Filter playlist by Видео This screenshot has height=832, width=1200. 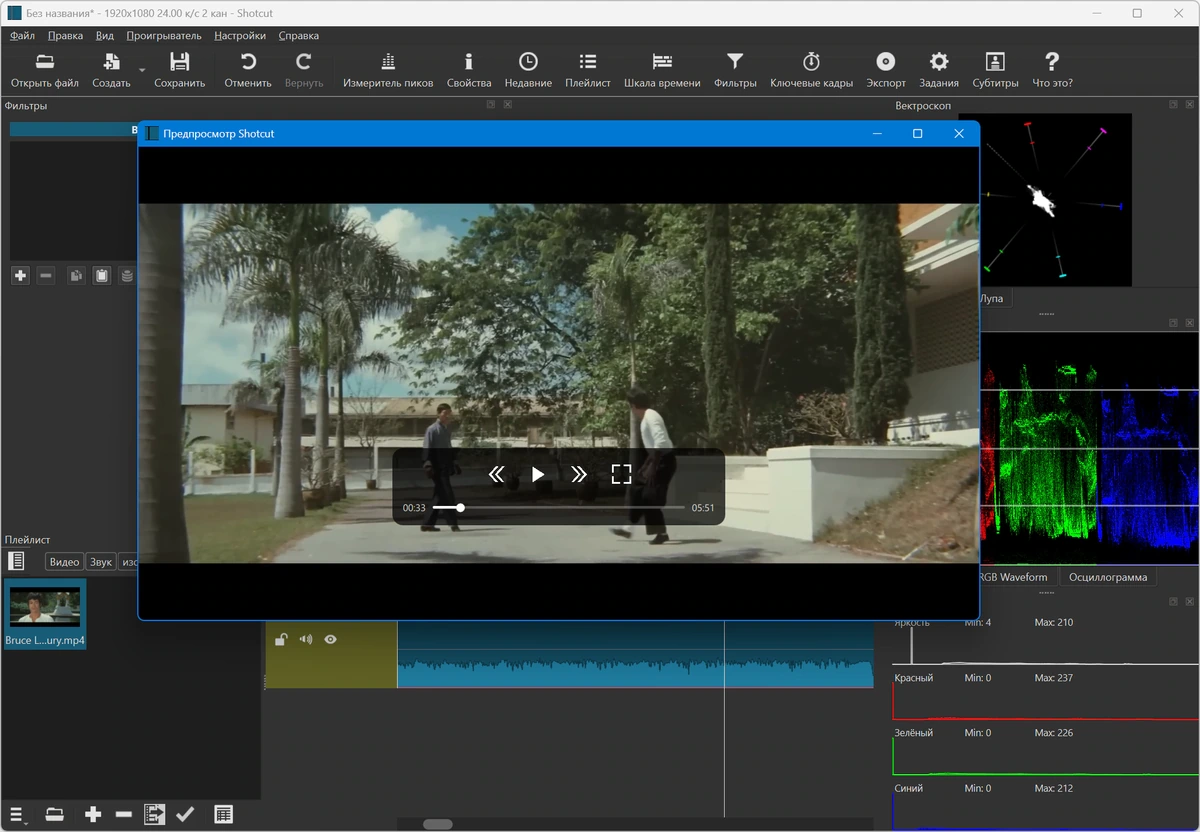coord(64,562)
